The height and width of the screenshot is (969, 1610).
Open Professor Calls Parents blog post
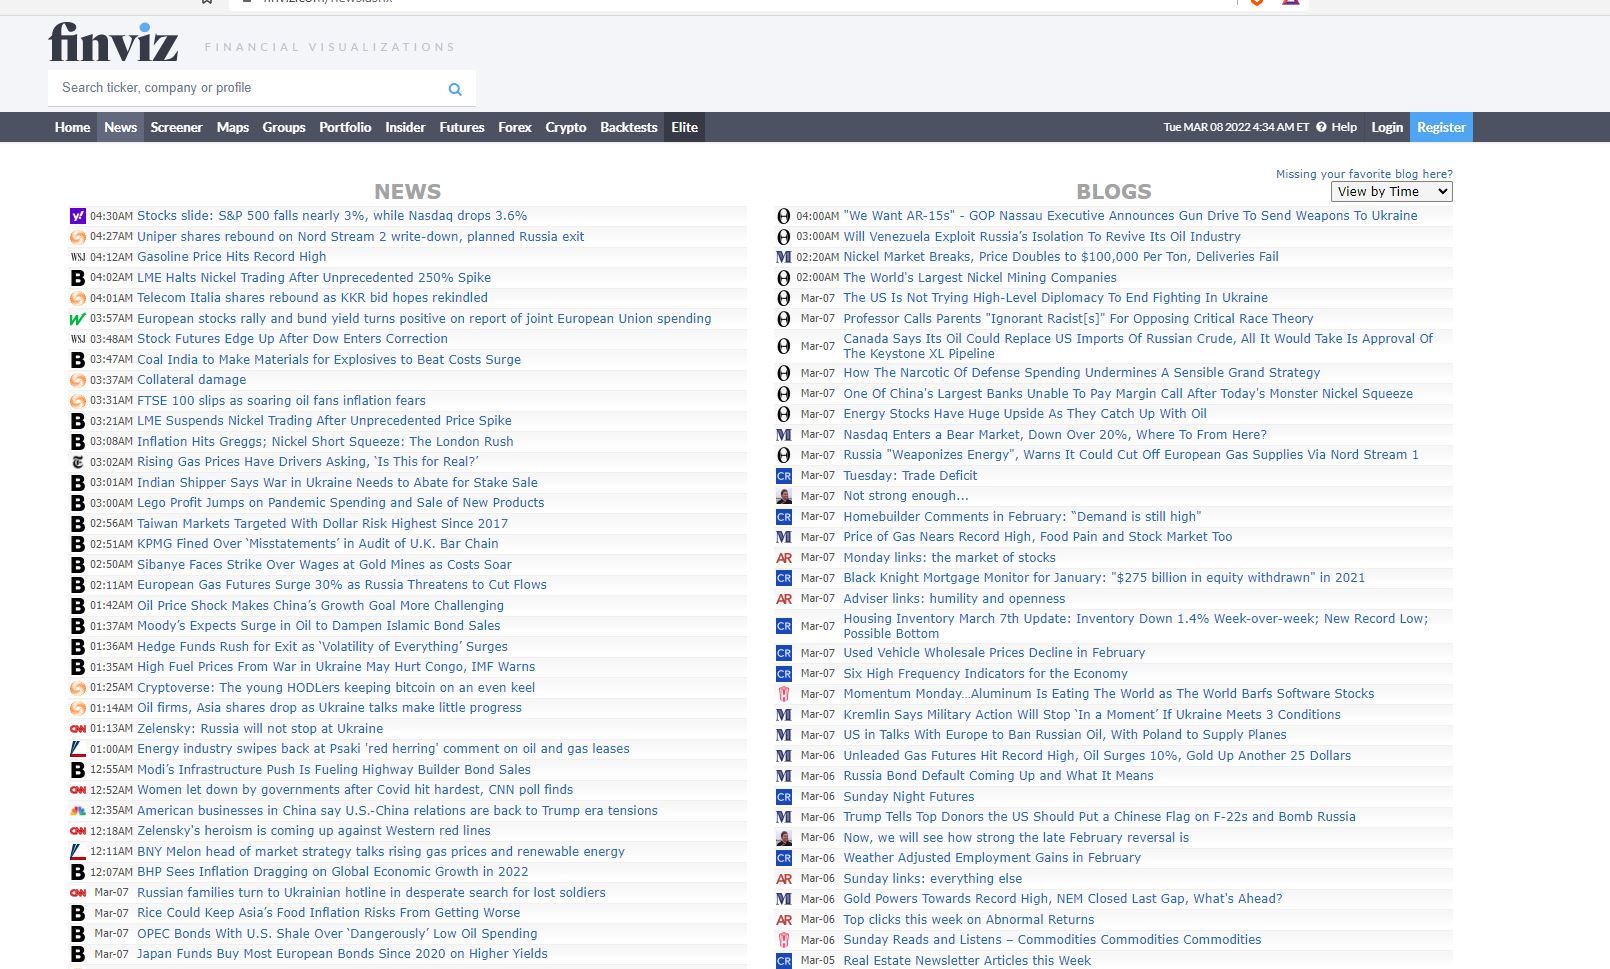[x=1078, y=319]
